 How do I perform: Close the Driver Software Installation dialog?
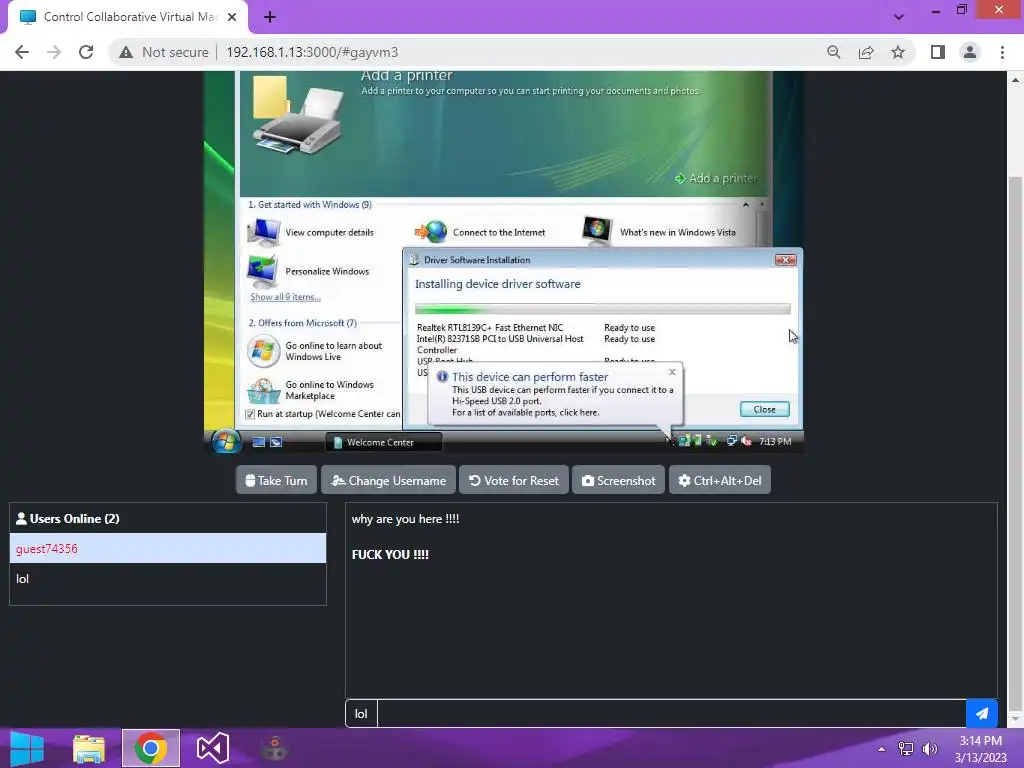[x=785, y=260]
